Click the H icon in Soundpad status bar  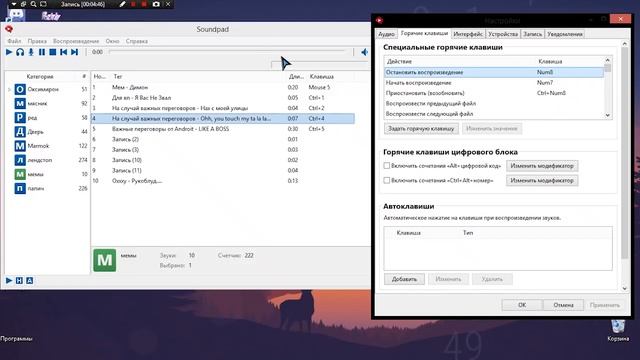(19, 280)
